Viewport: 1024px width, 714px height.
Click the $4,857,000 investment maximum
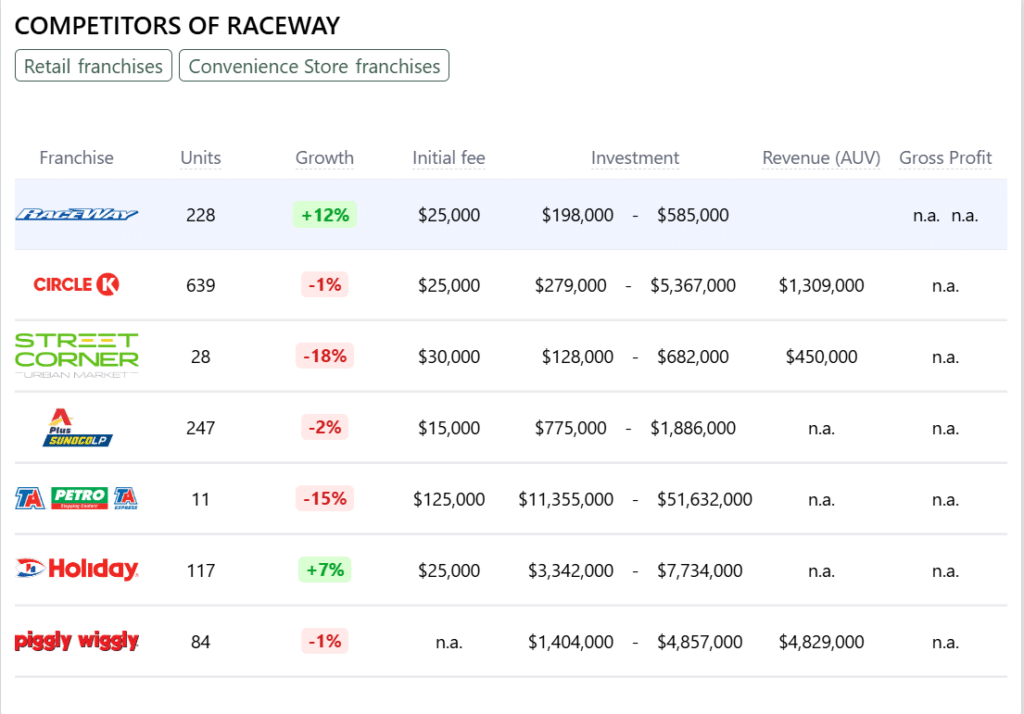pos(699,642)
